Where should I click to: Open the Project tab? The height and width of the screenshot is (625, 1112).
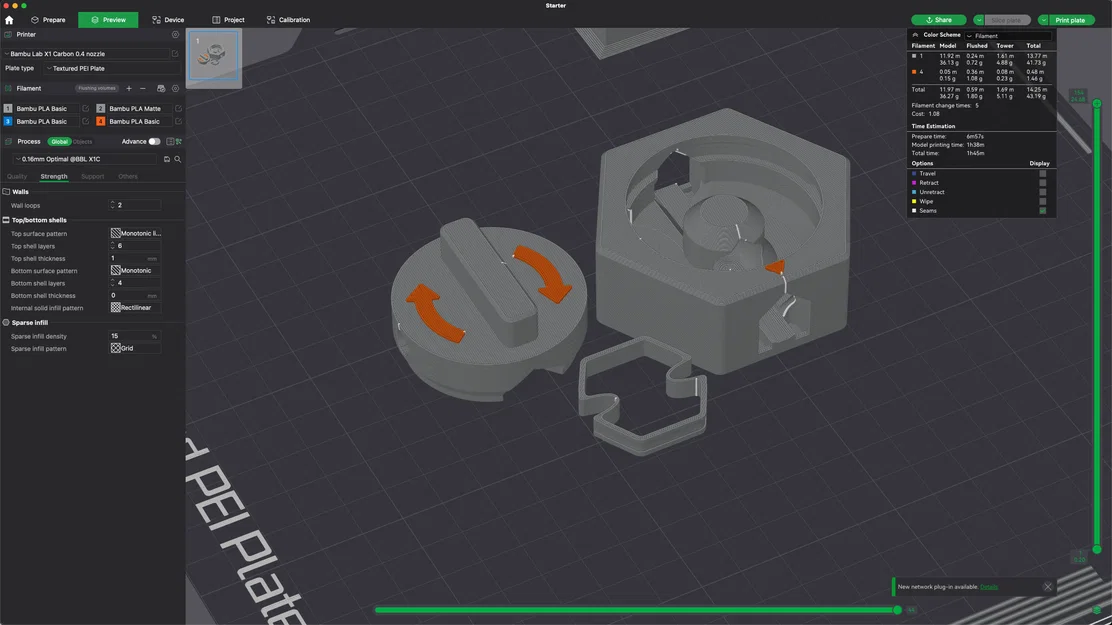point(228,20)
